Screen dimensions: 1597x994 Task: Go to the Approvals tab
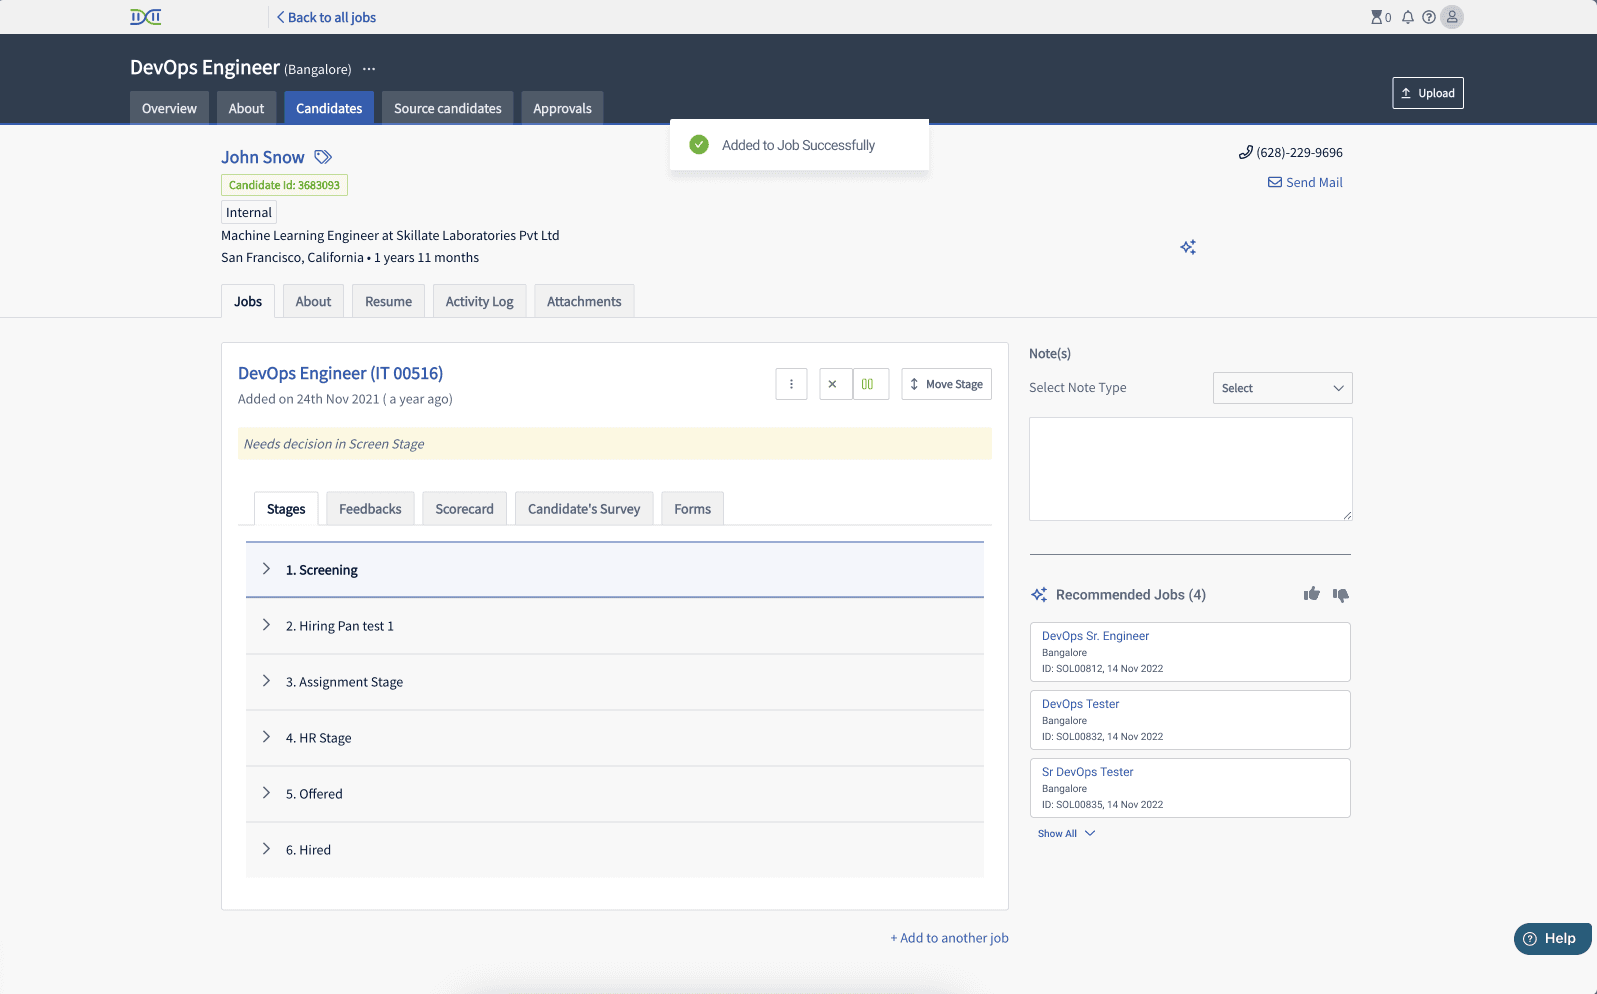(563, 108)
